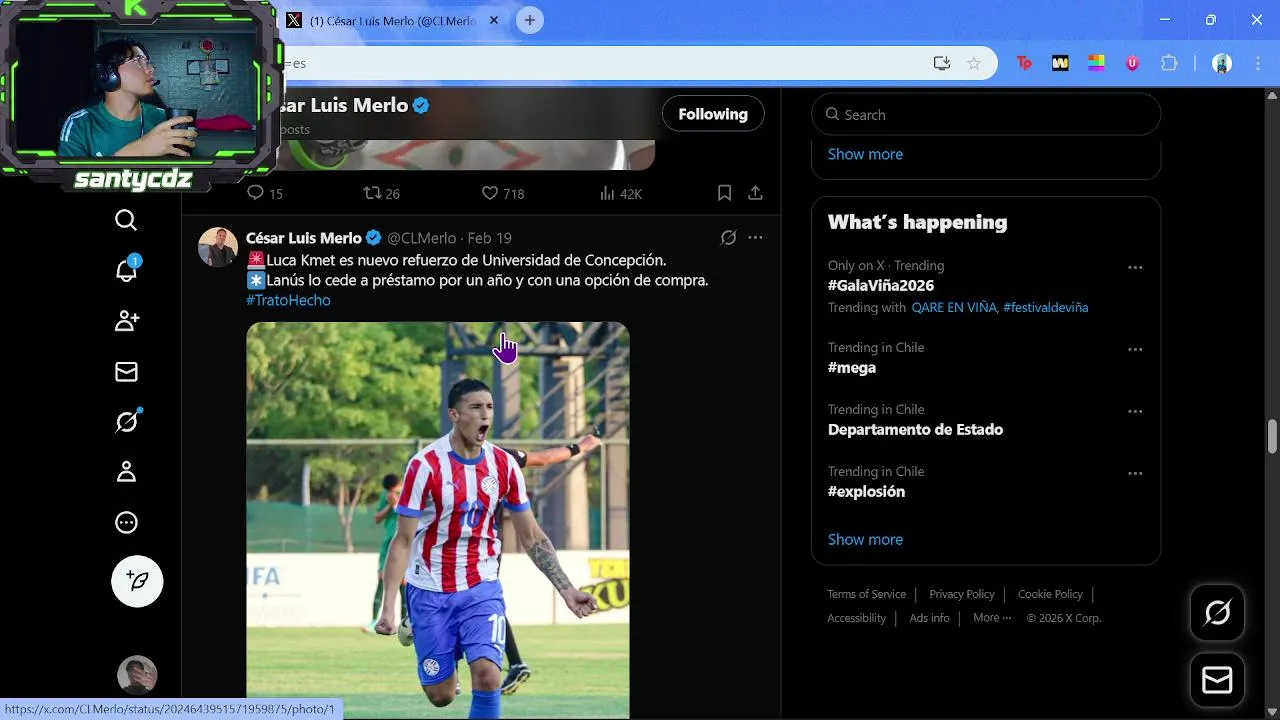Ask Grok about the Luca Kmet post
This screenshot has height=720, width=1280.
(728, 238)
